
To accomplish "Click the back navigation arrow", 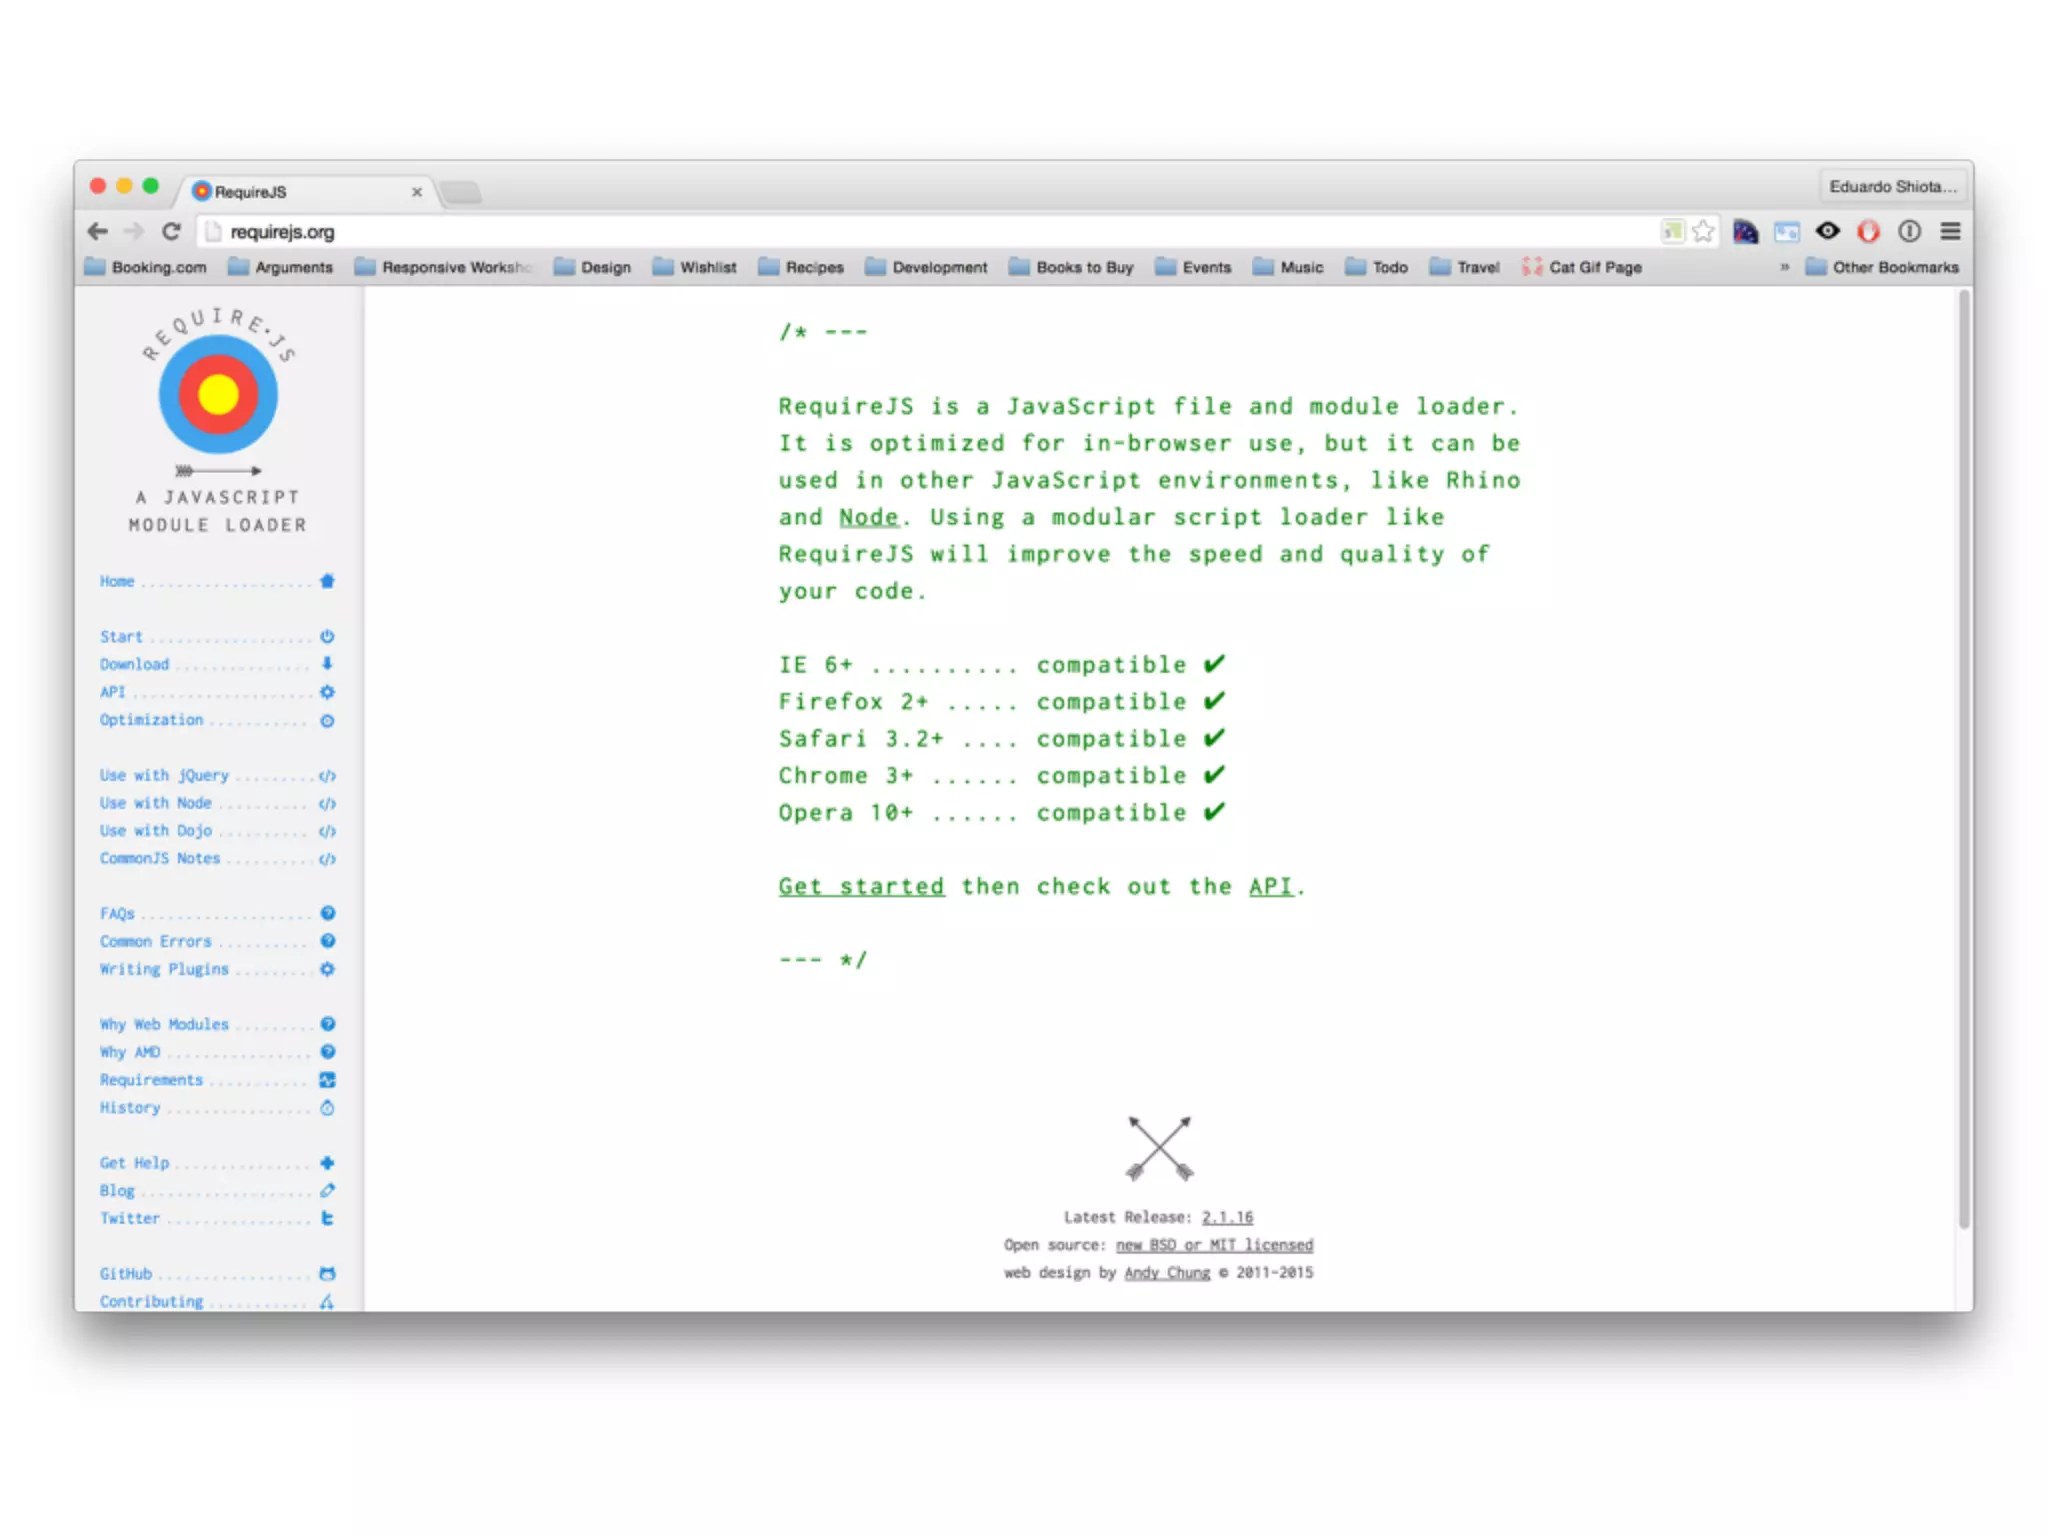I will coord(97,232).
